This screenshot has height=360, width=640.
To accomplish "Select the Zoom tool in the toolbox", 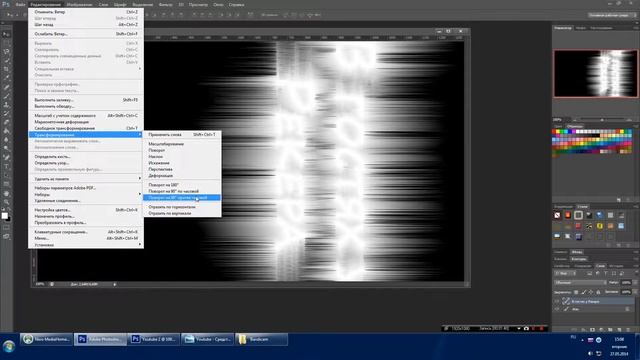I will pyautogui.click(x=6, y=202).
